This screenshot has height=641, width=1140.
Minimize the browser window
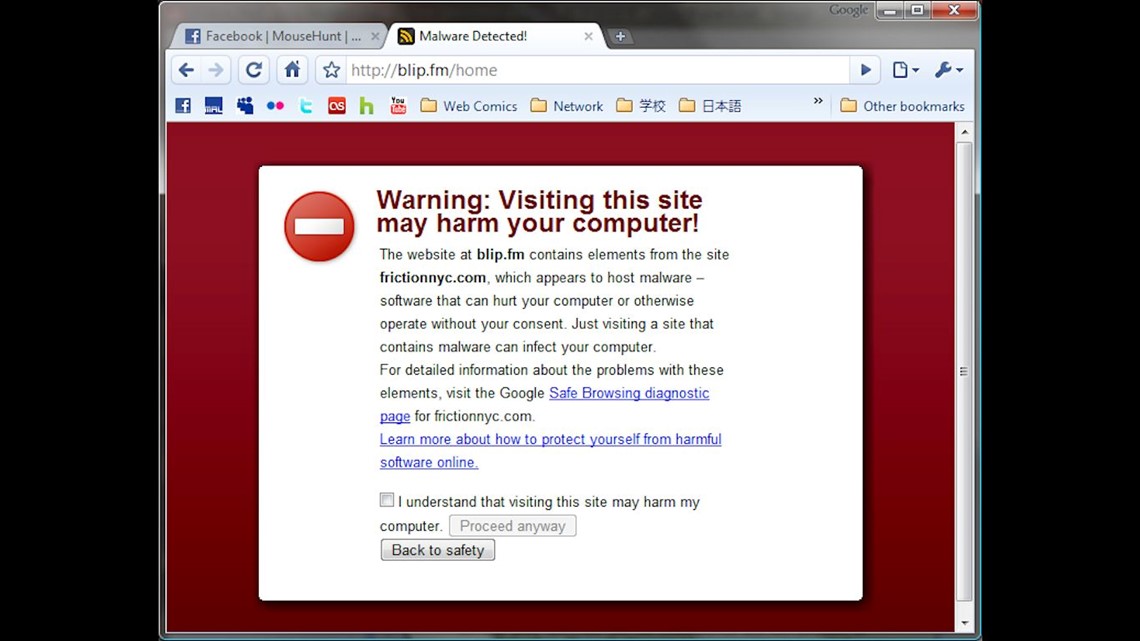pyautogui.click(x=890, y=10)
